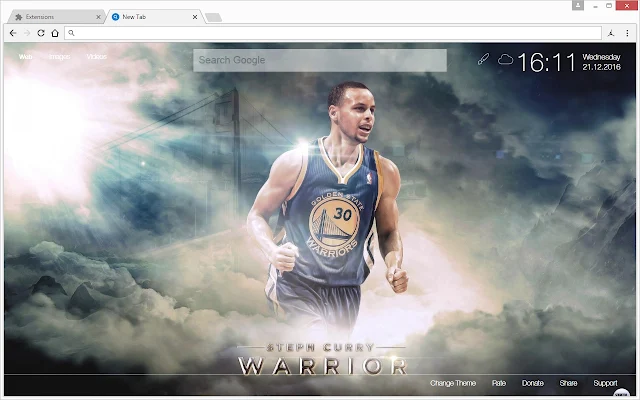This screenshot has height=400, width=640.
Task: Open a new tab with the blank tab button
Action: tap(213, 17)
